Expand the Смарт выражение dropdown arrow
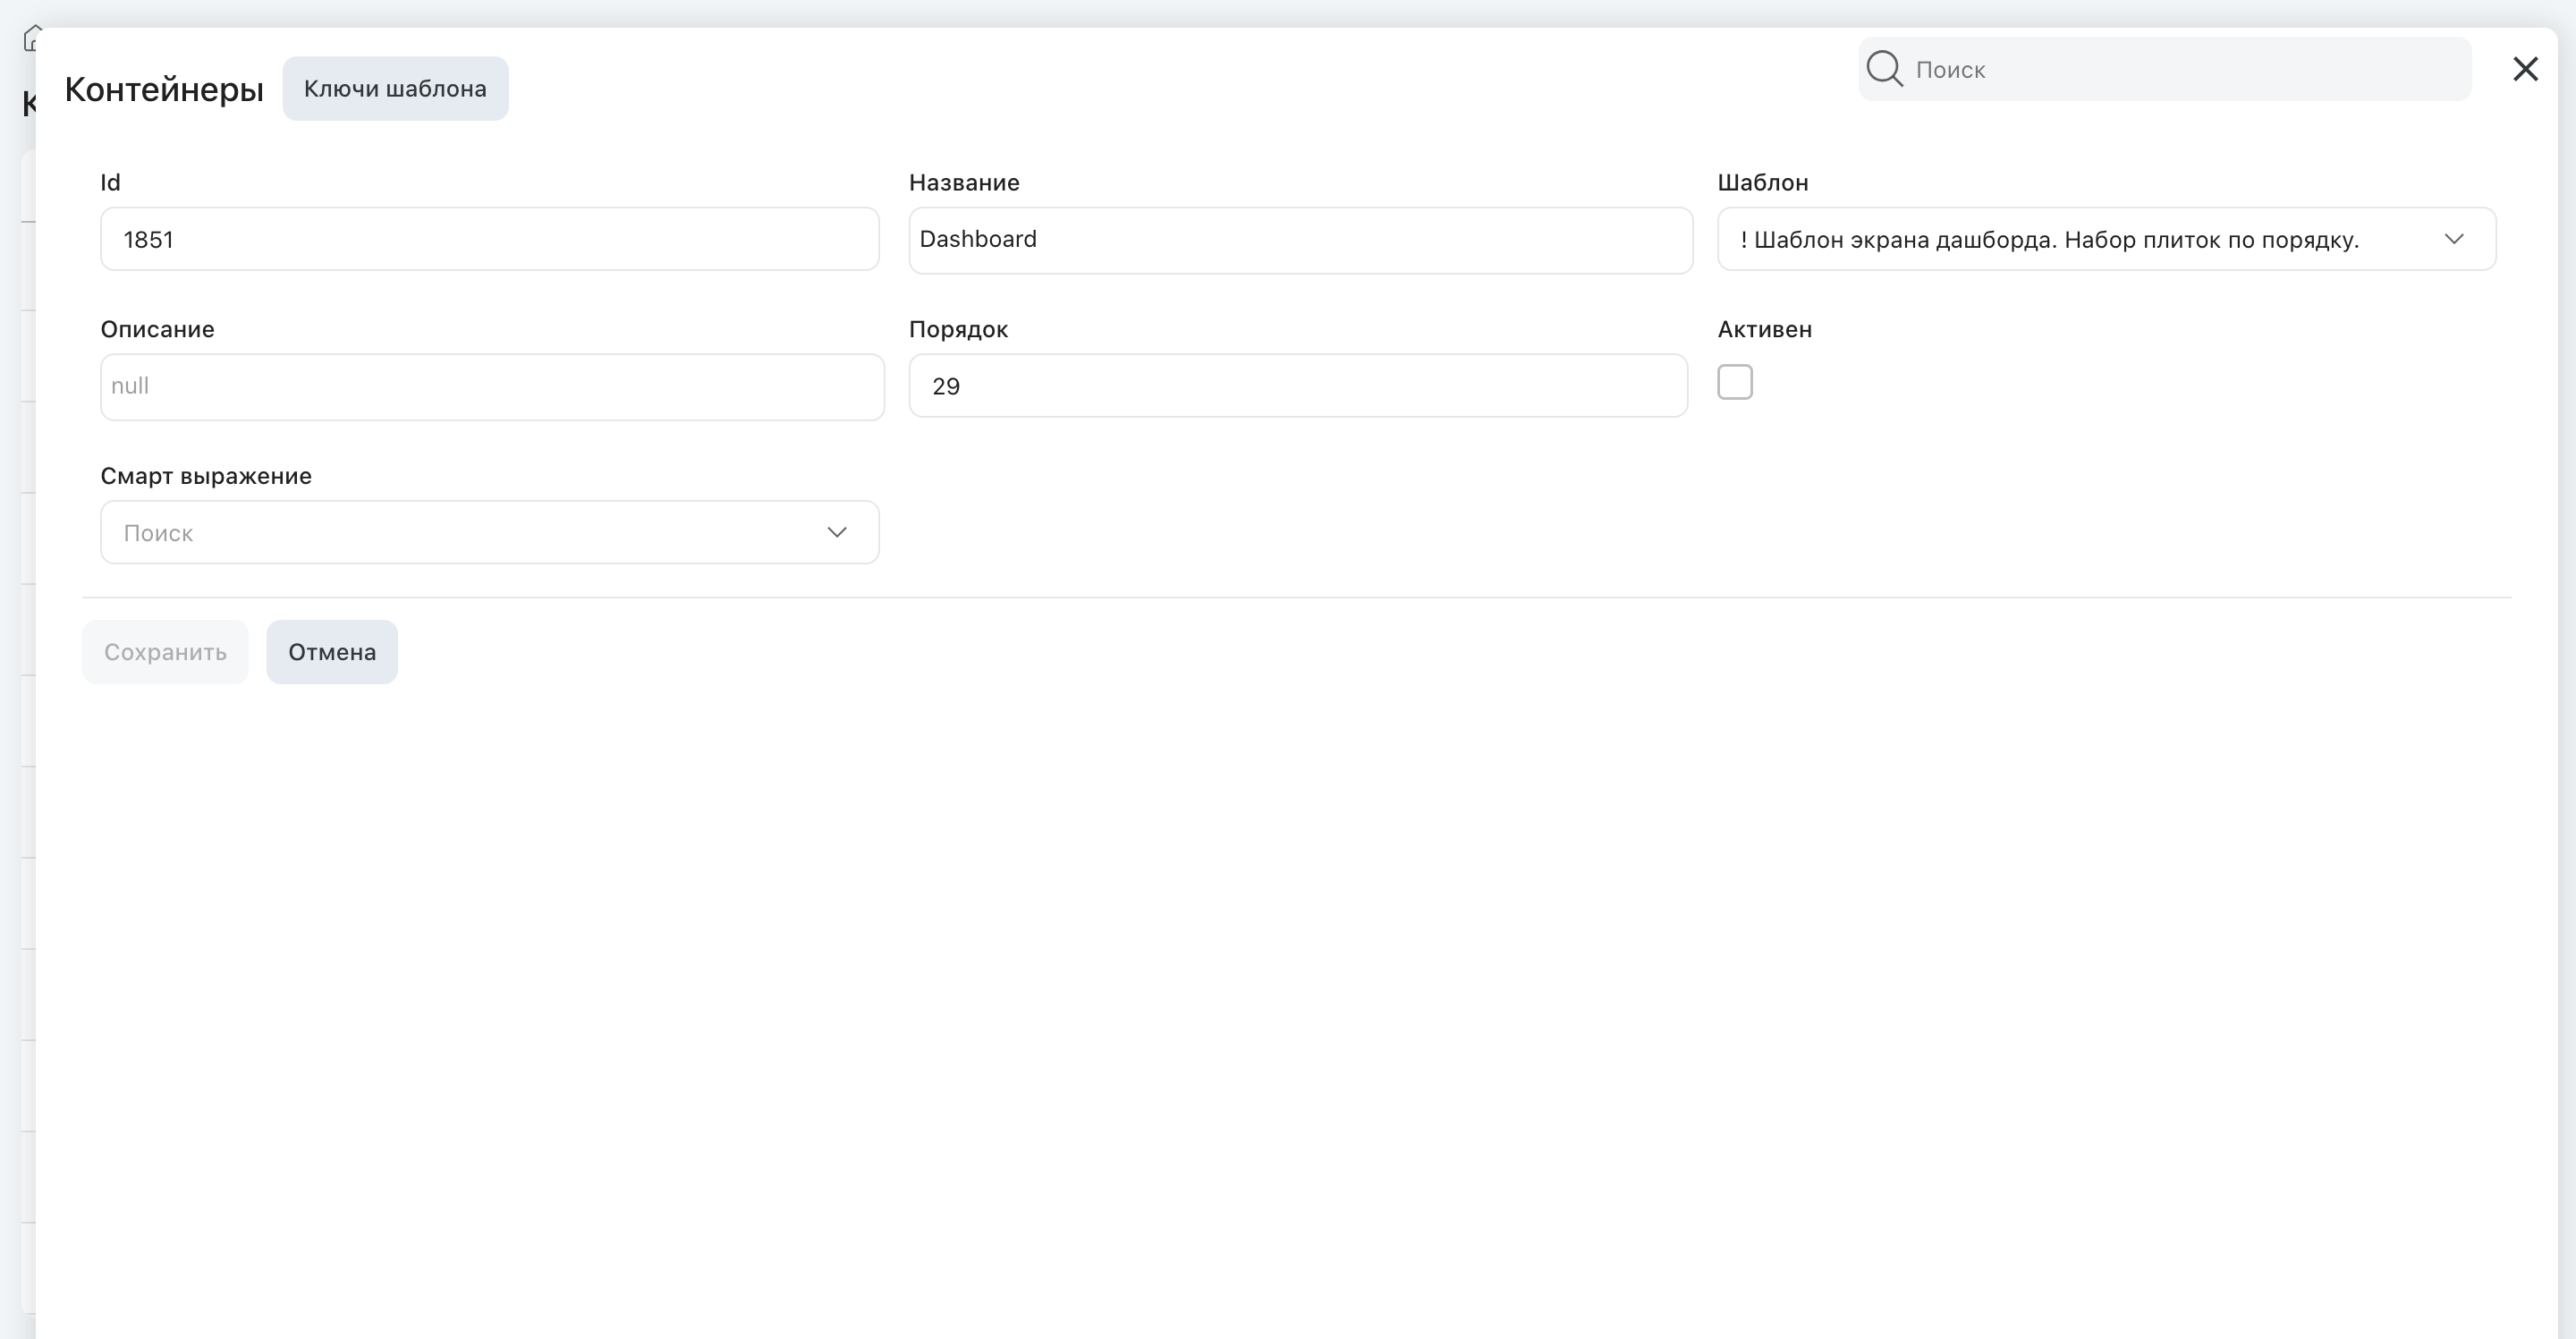 click(x=837, y=532)
